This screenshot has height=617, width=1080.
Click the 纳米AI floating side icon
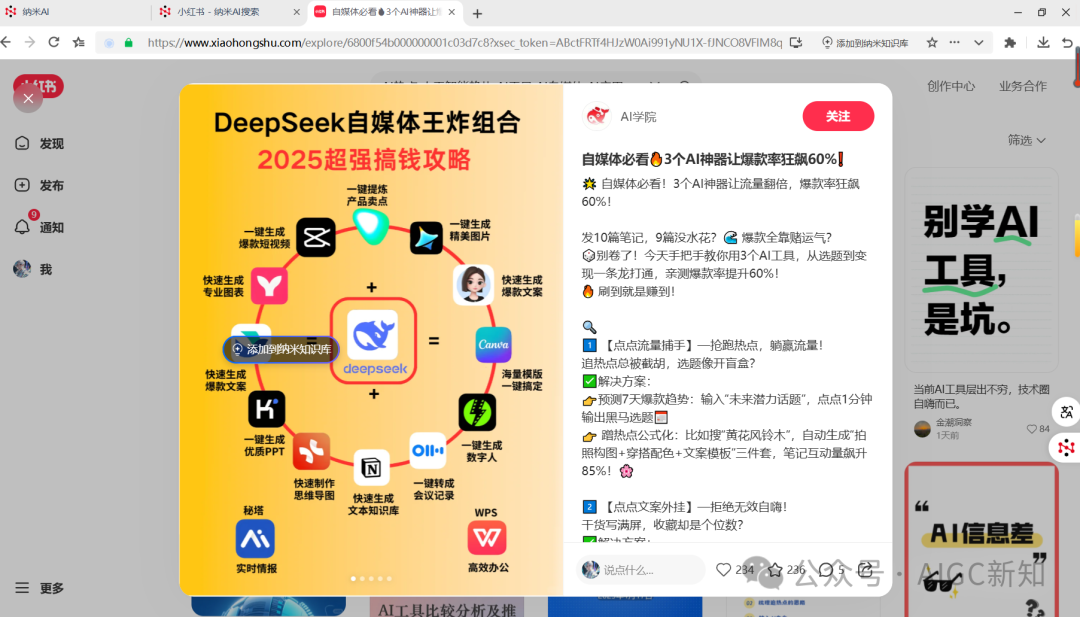(x=1066, y=448)
